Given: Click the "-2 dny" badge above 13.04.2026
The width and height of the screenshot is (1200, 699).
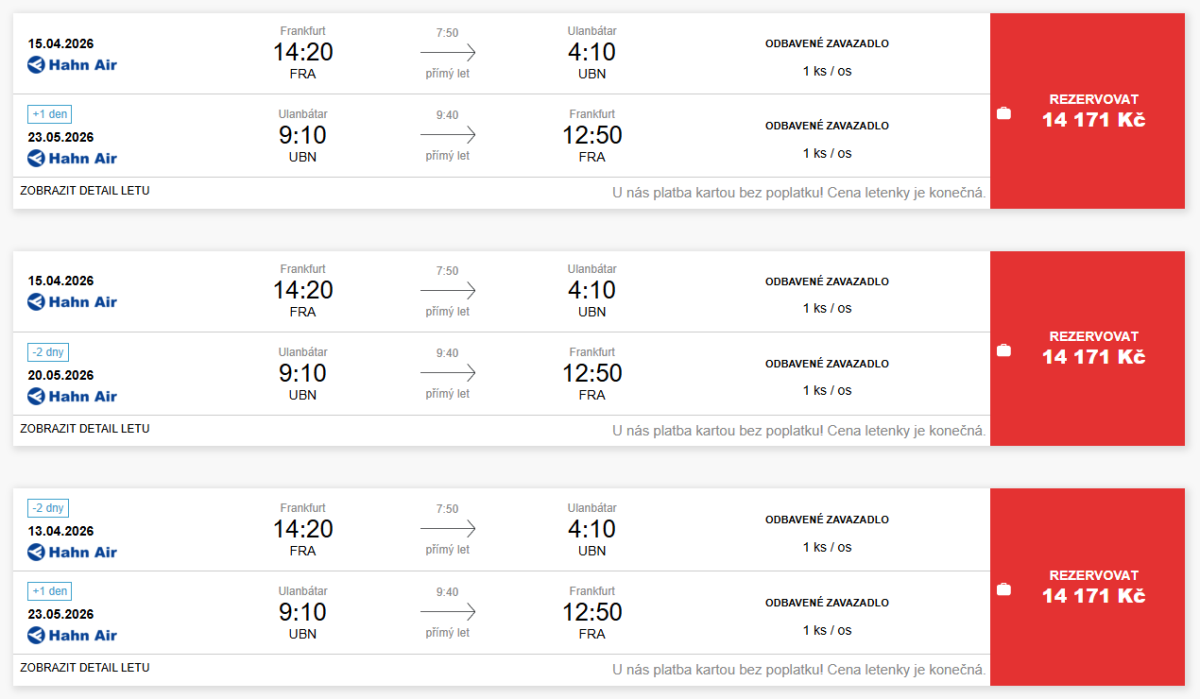Looking at the screenshot, I should 48,508.
